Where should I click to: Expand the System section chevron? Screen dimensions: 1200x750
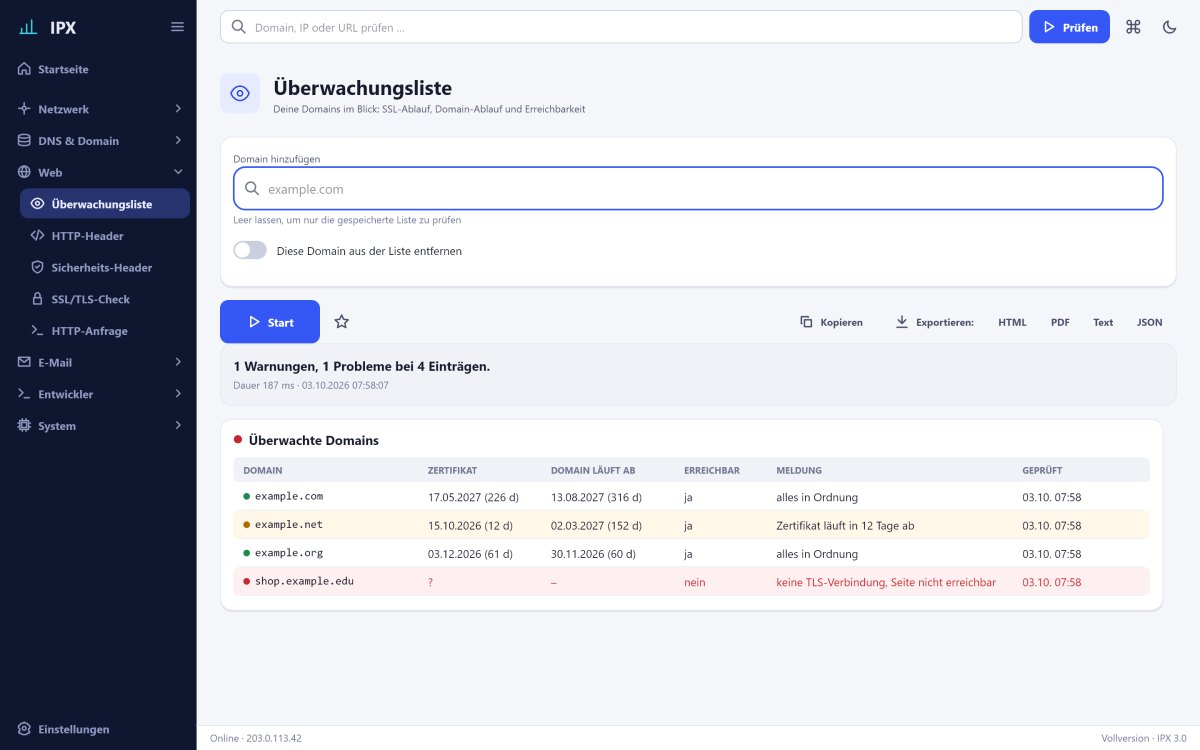tap(178, 426)
